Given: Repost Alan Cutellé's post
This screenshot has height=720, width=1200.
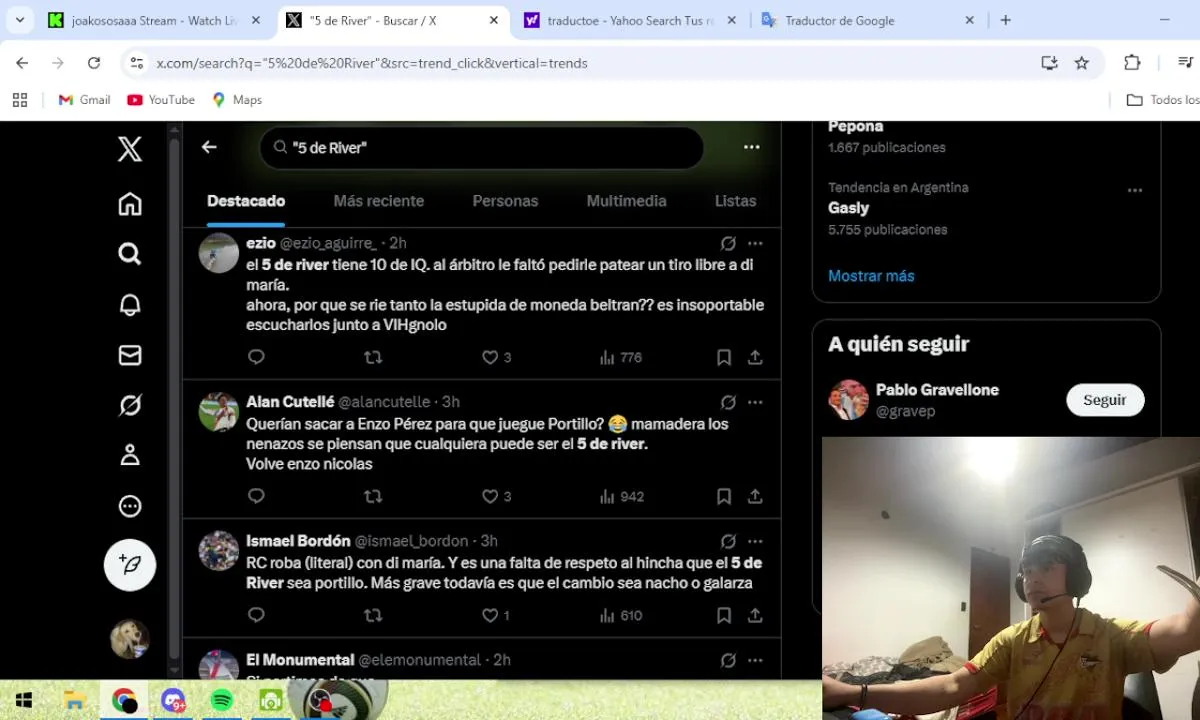Looking at the screenshot, I should coord(373,496).
